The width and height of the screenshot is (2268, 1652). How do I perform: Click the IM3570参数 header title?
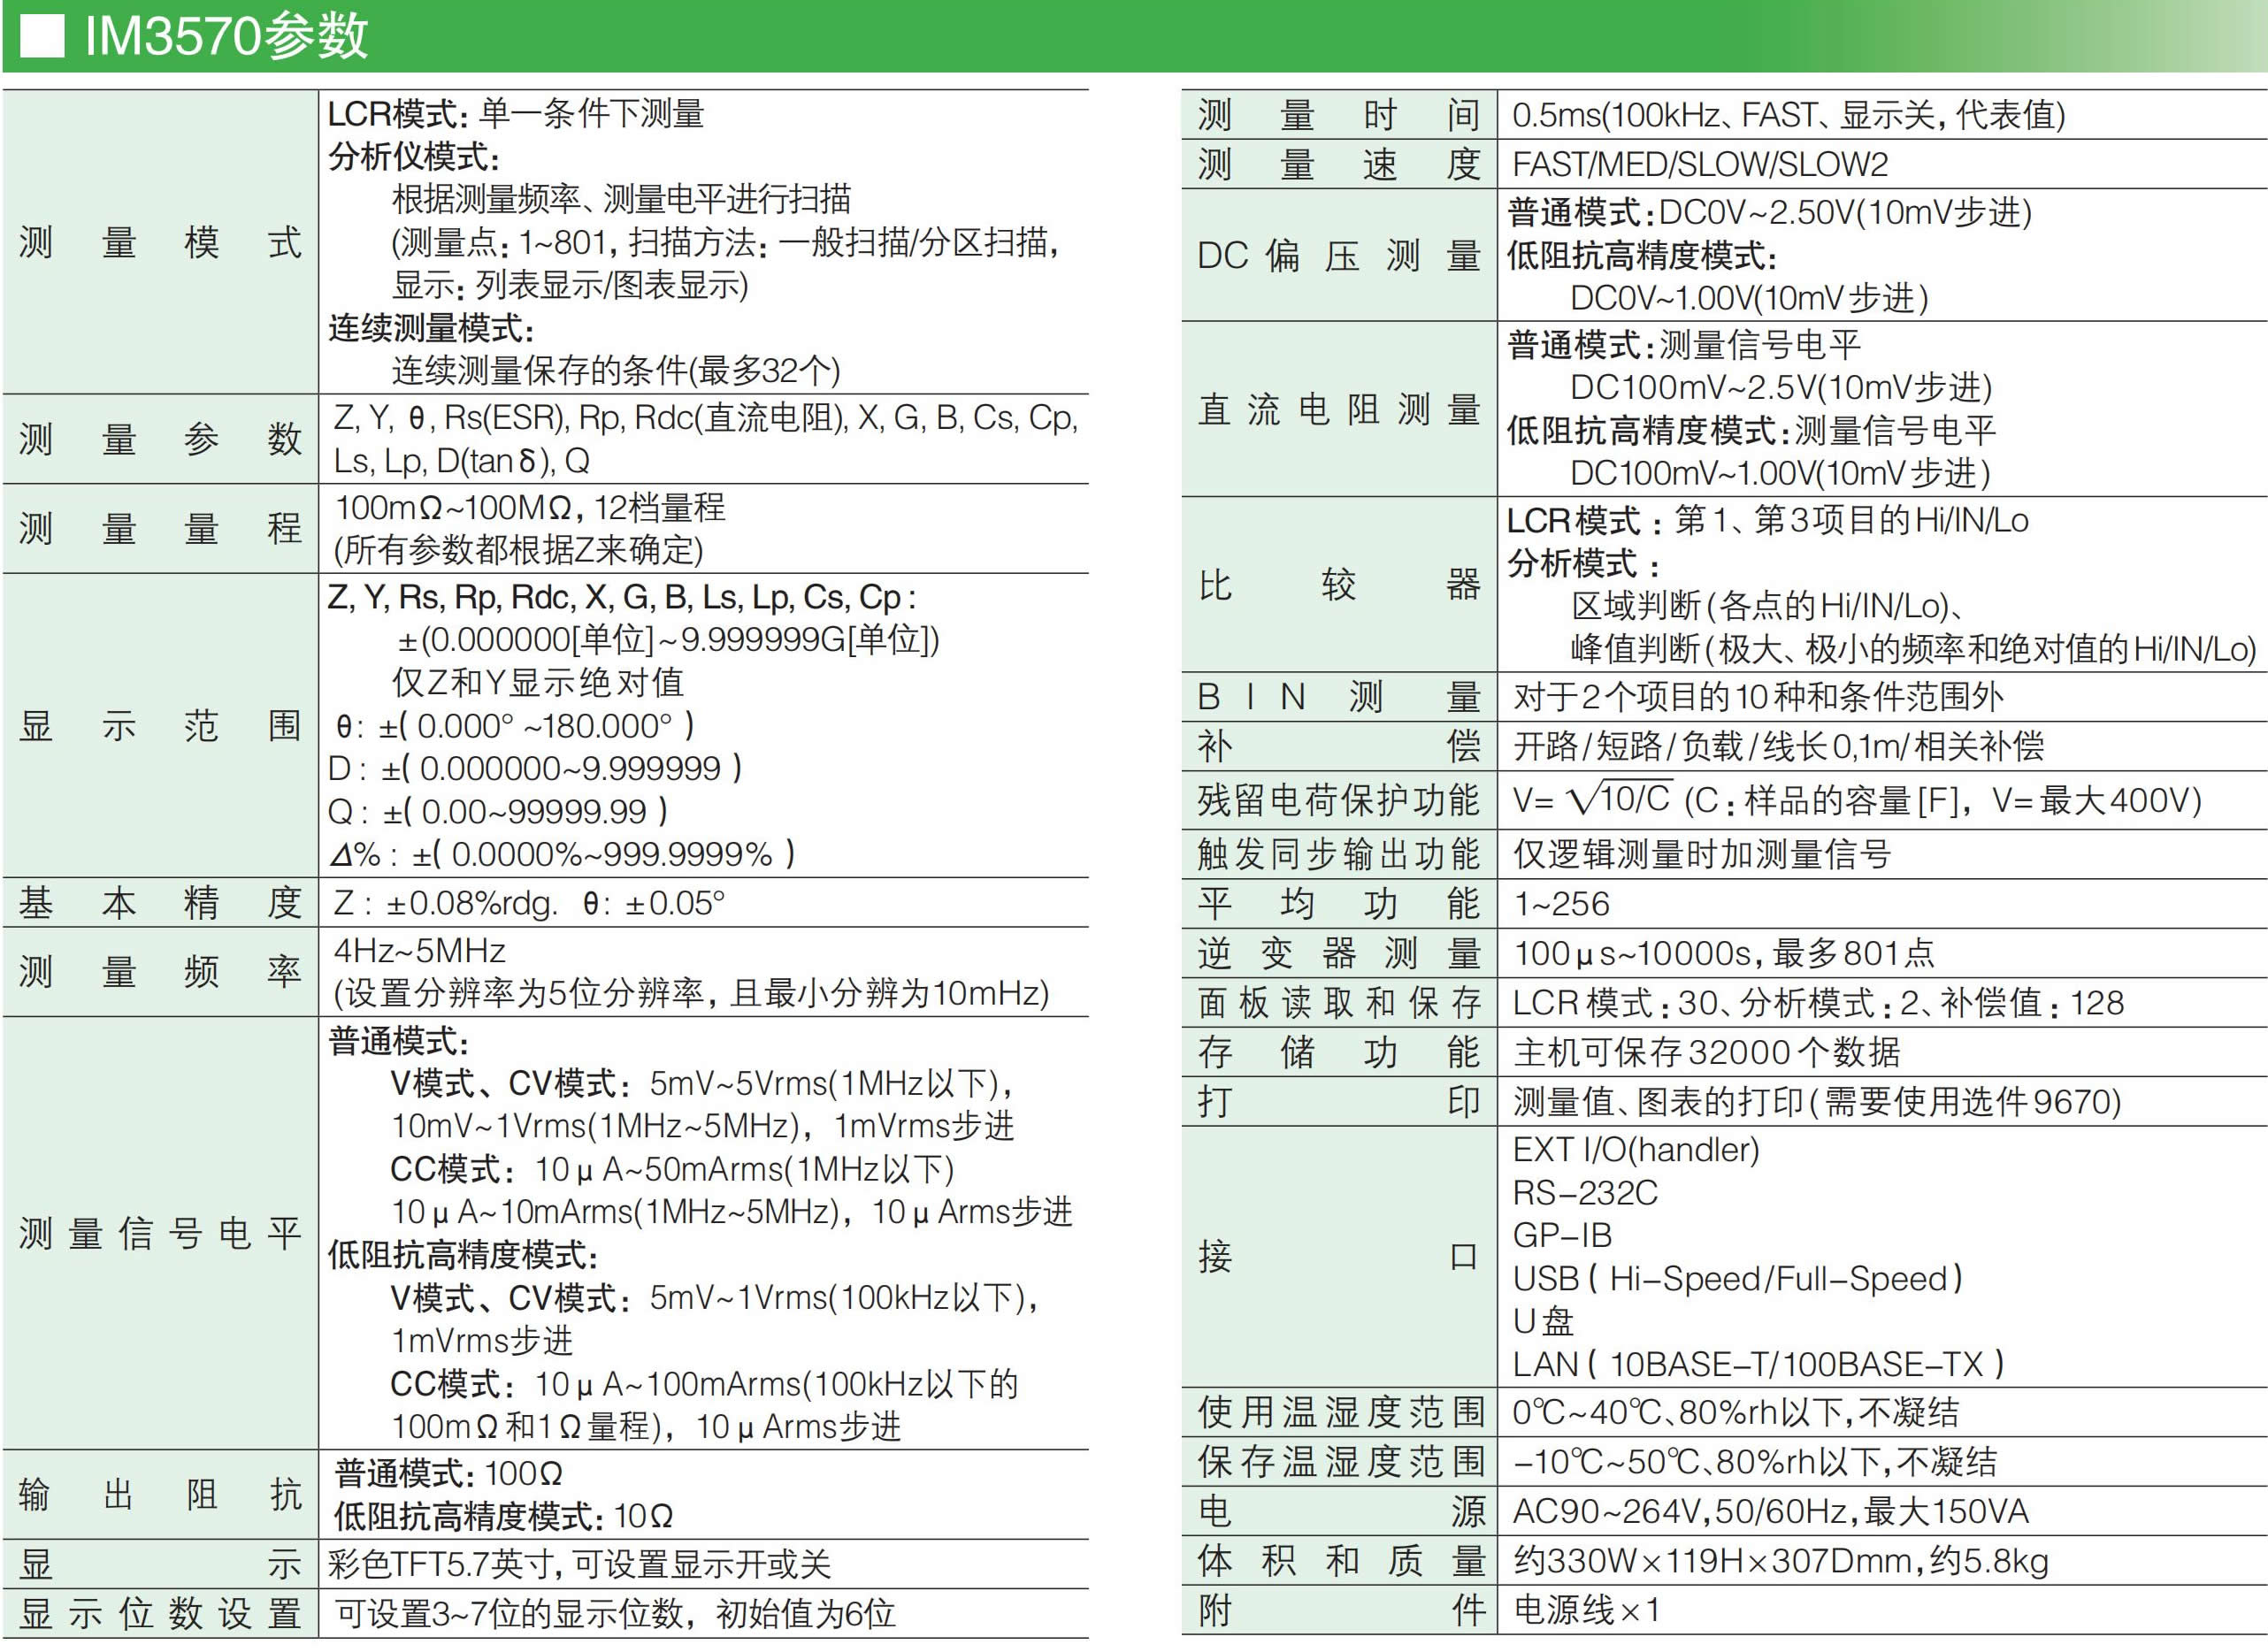[227, 36]
